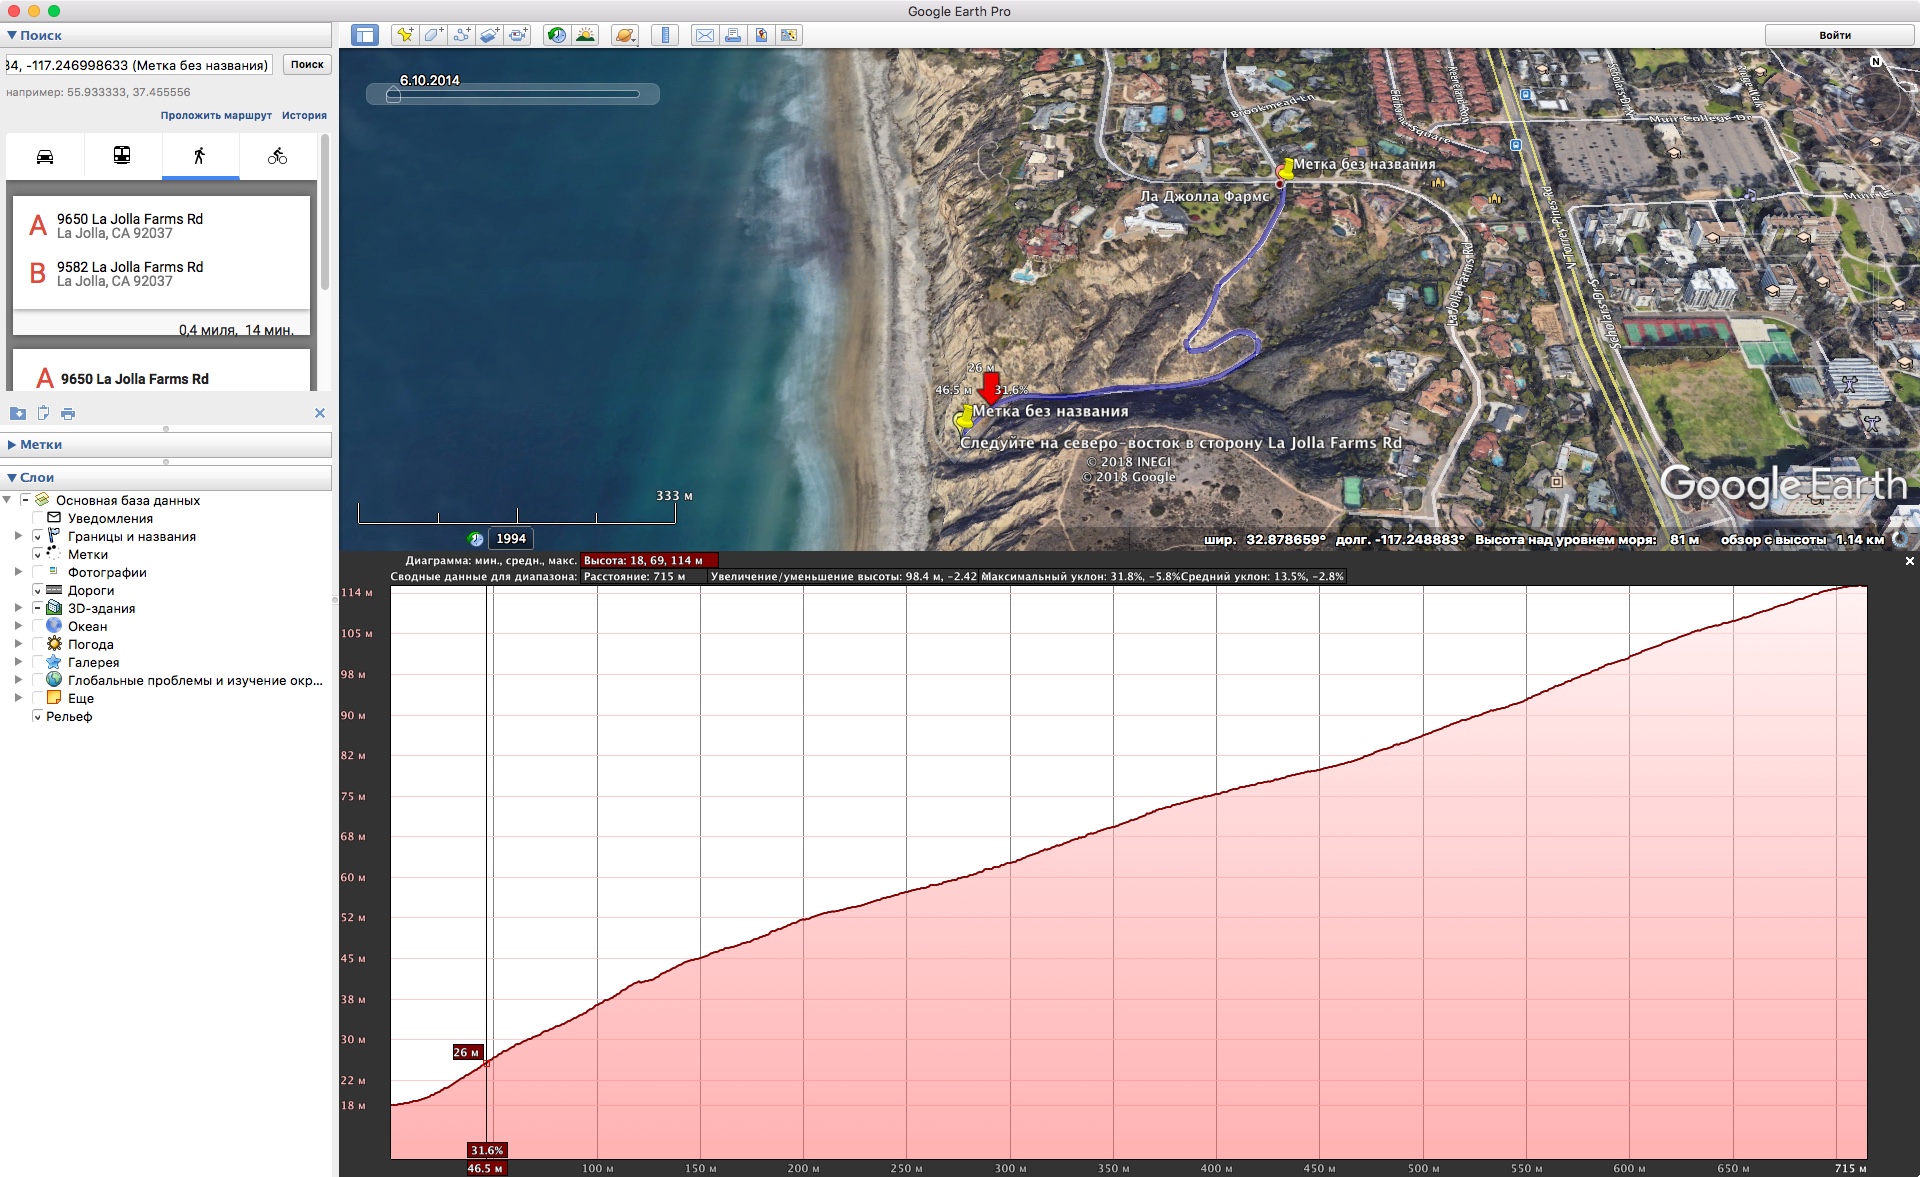Collapse the Слои panel header
The height and width of the screenshot is (1177, 1920).
point(166,477)
